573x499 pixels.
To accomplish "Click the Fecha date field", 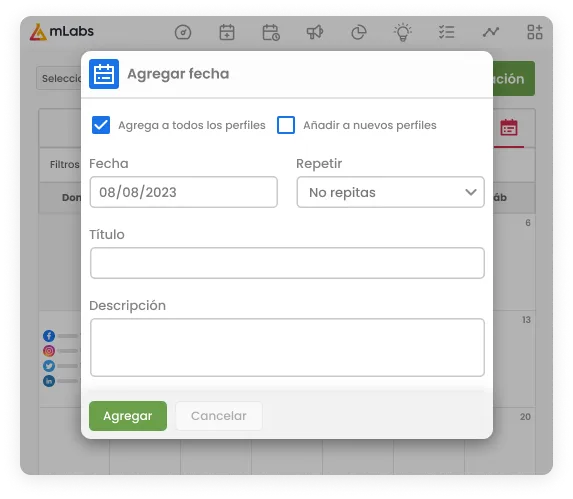I will 184,192.
